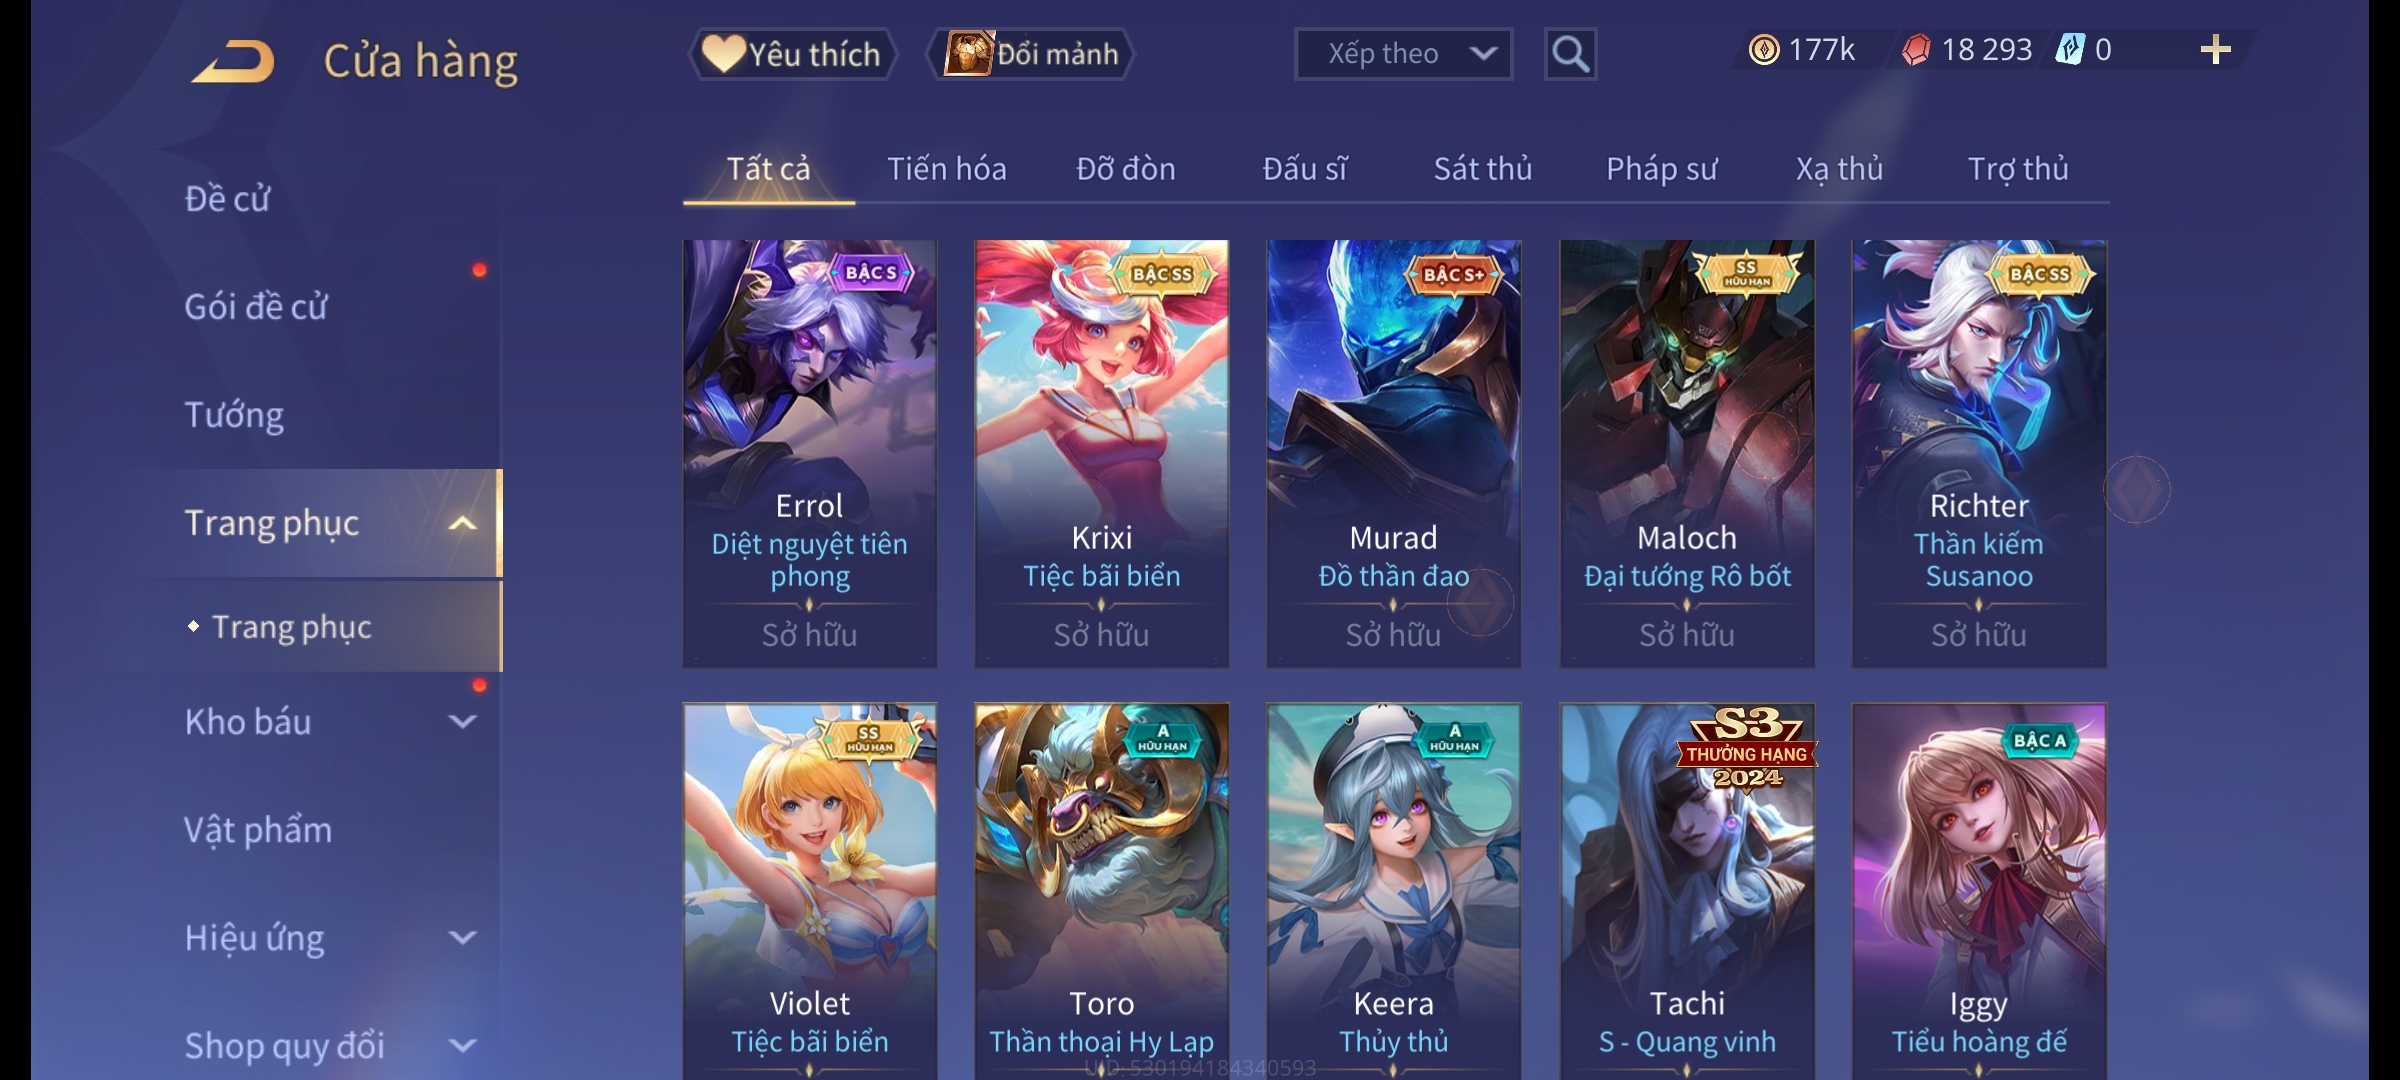Open Gói đề cử in sidebar
The width and height of the screenshot is (2400, 1080).
tap(256, 307)
